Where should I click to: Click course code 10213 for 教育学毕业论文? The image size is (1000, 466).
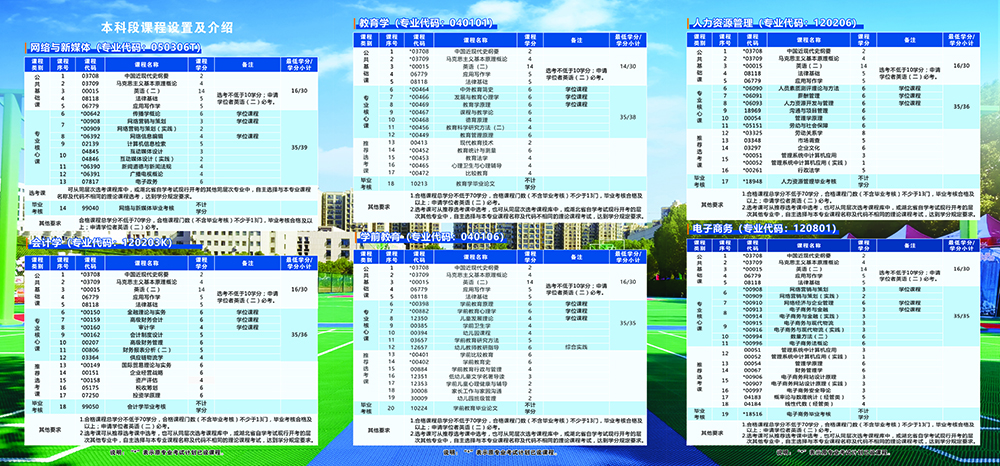click(420, 184)
